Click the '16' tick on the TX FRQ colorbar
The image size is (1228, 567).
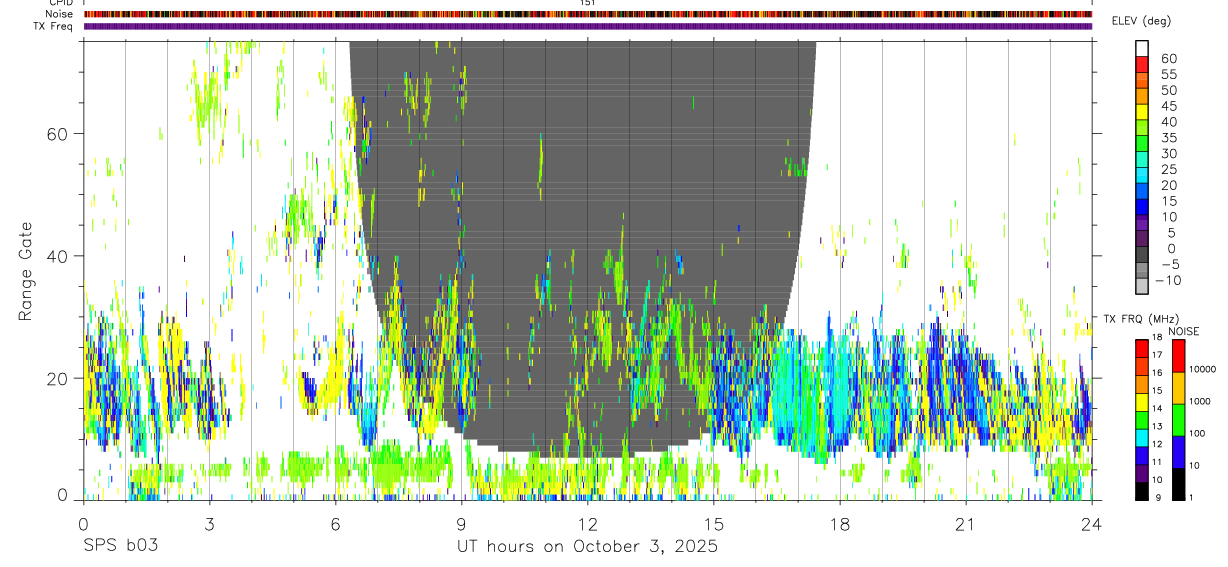pos(1158,373)
